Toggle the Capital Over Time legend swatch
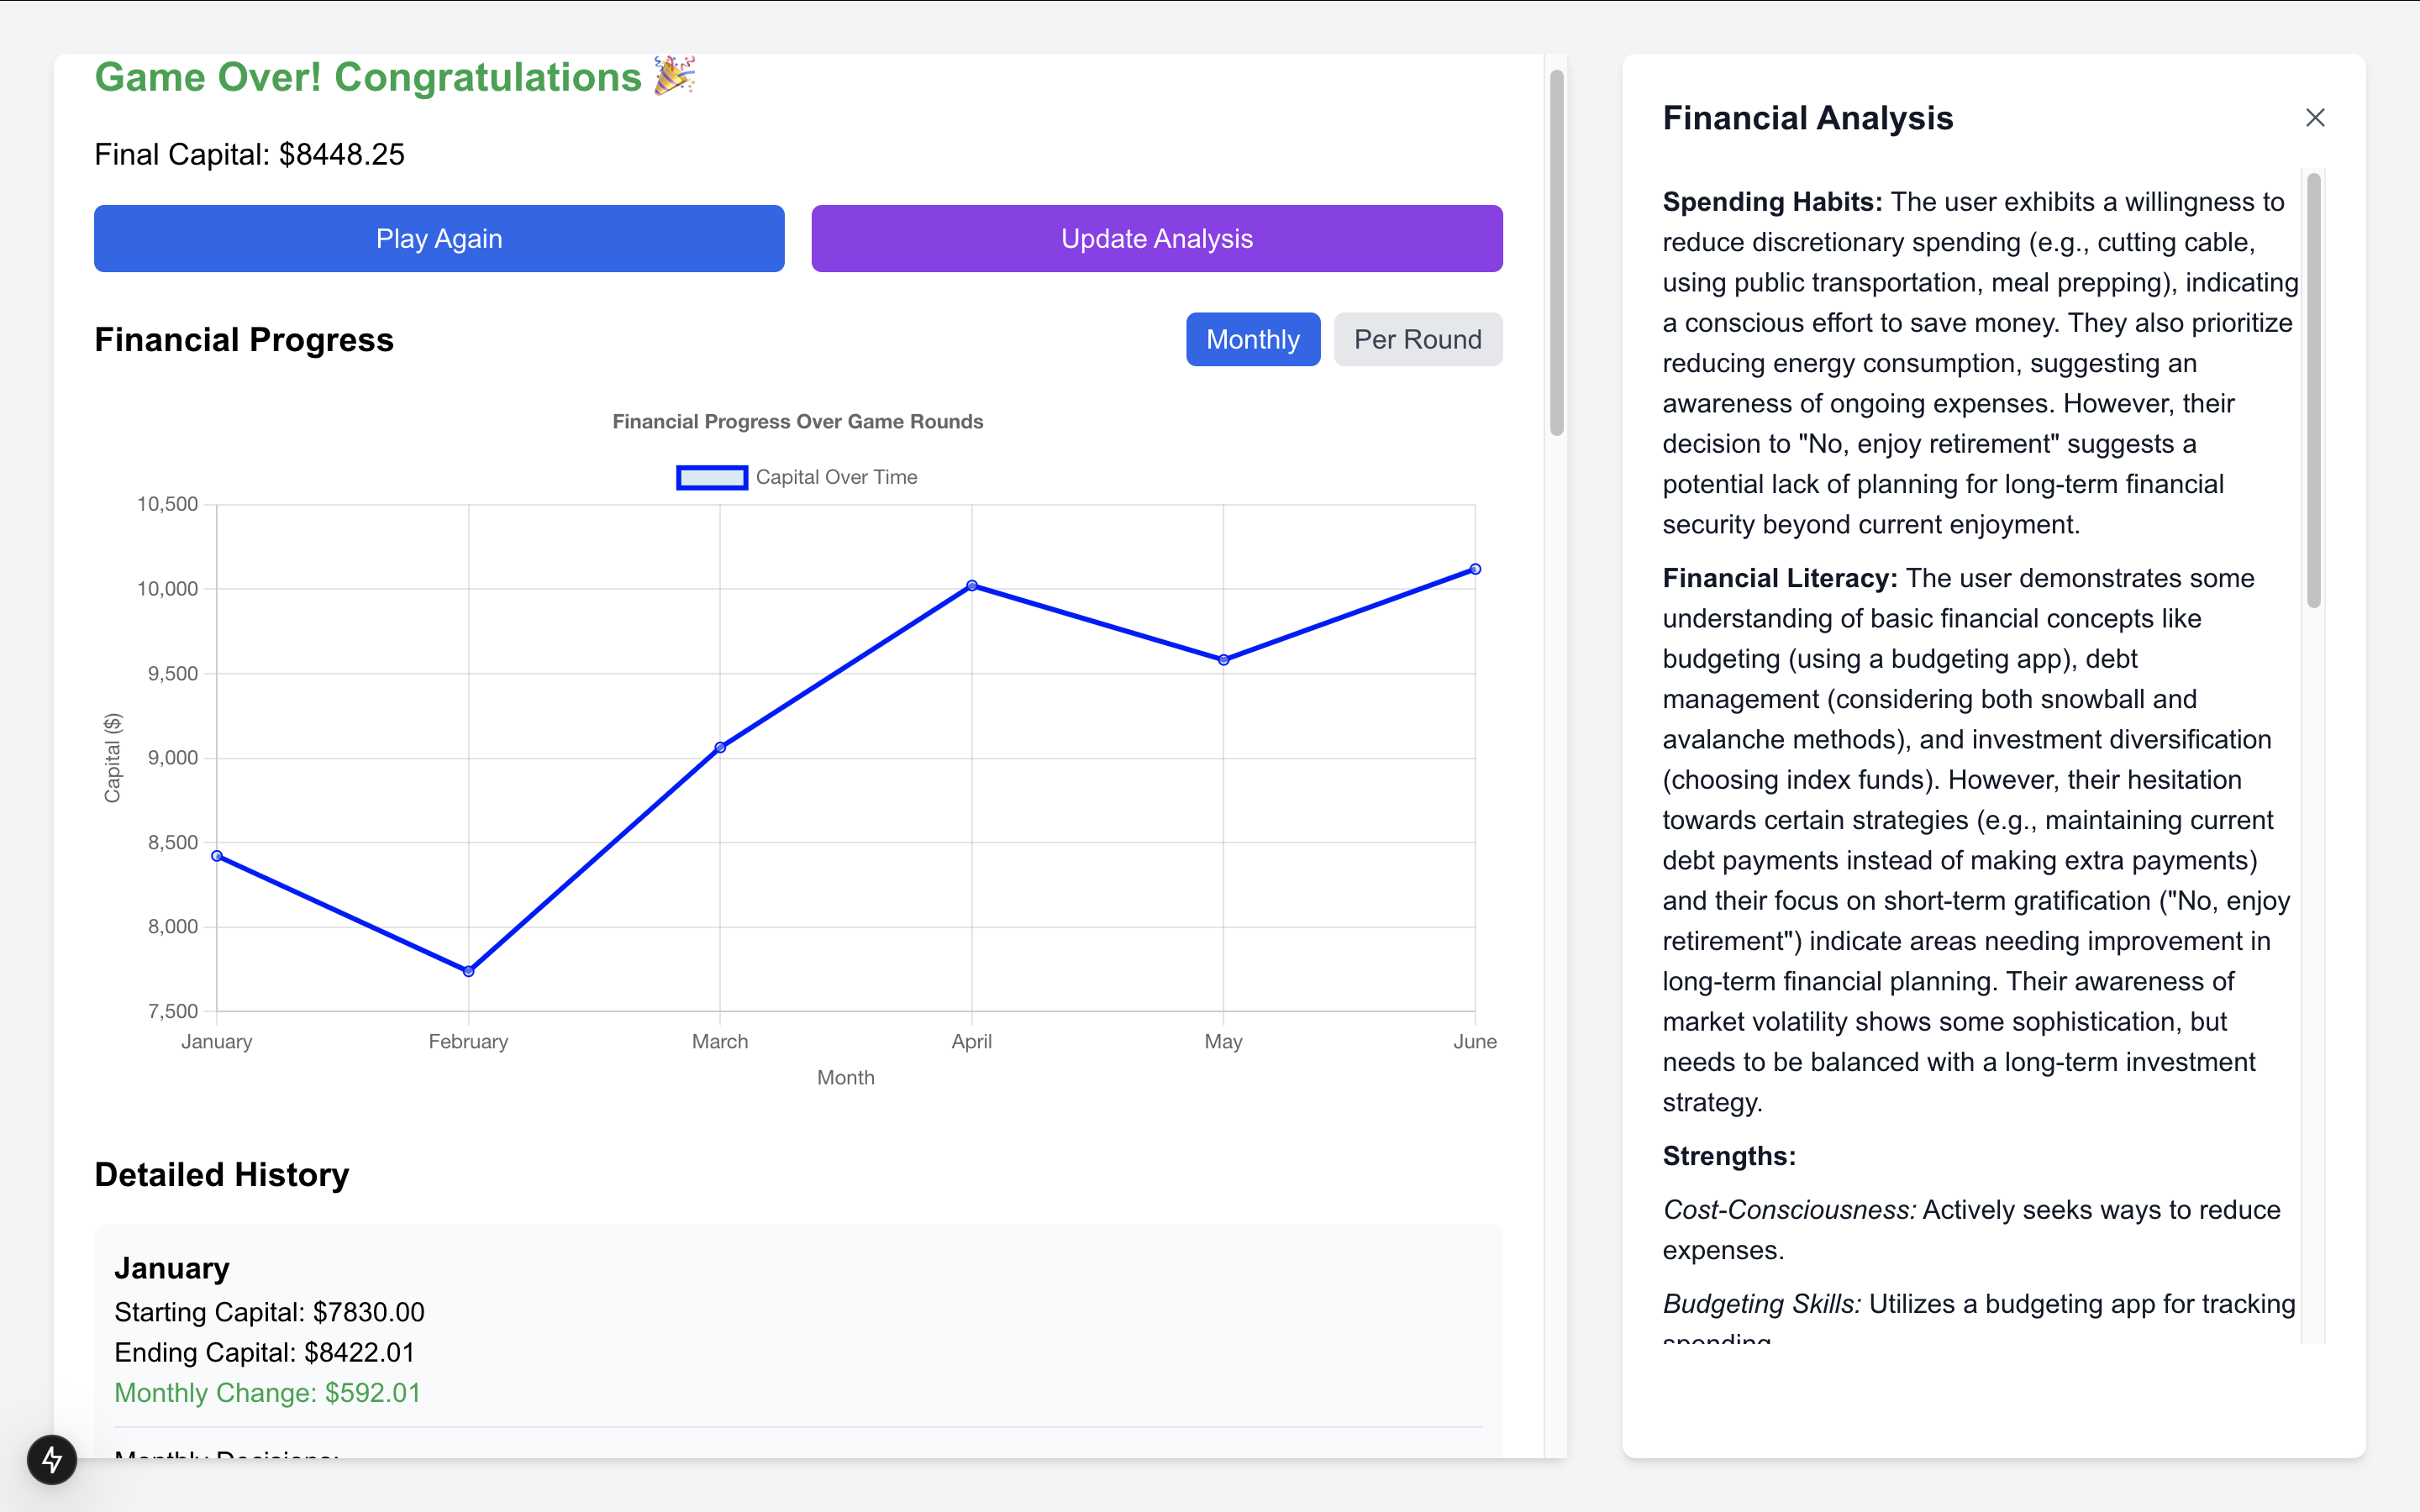 711,478
